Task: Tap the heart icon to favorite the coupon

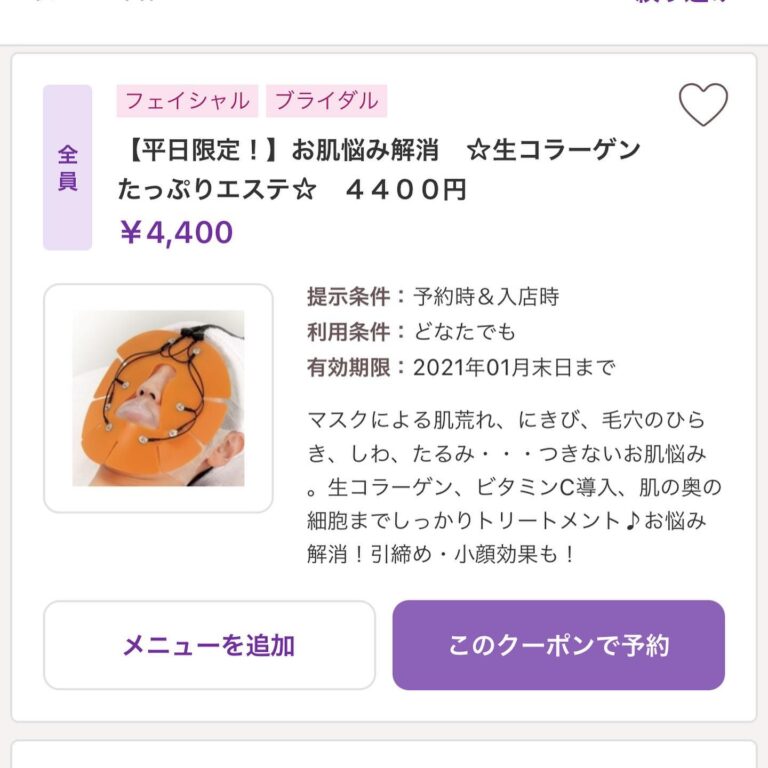Action: click(703, 104)
